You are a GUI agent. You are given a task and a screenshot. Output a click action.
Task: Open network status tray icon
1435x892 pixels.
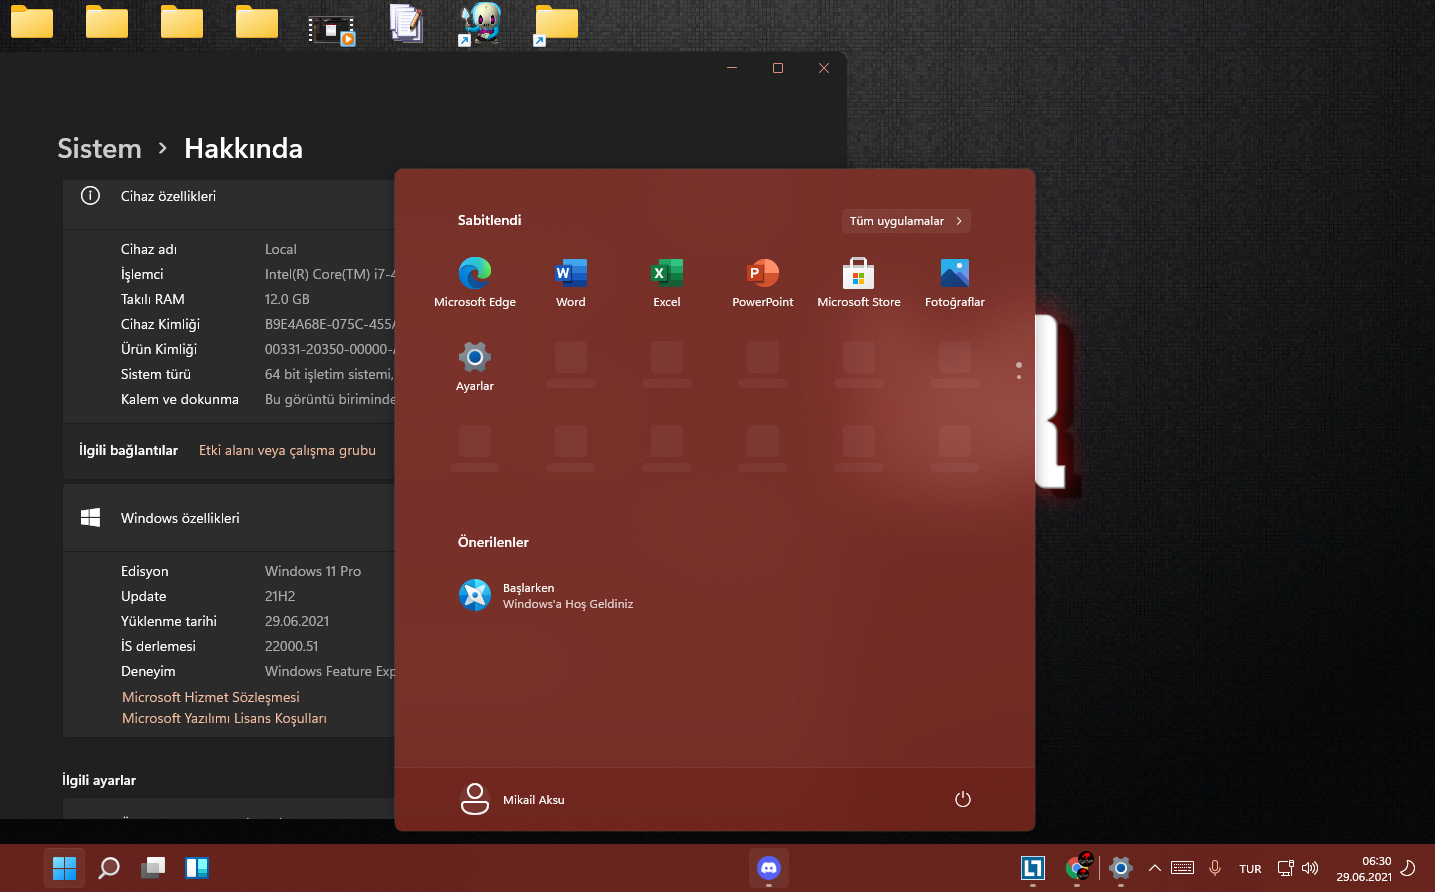click(x=1286, y=868)
